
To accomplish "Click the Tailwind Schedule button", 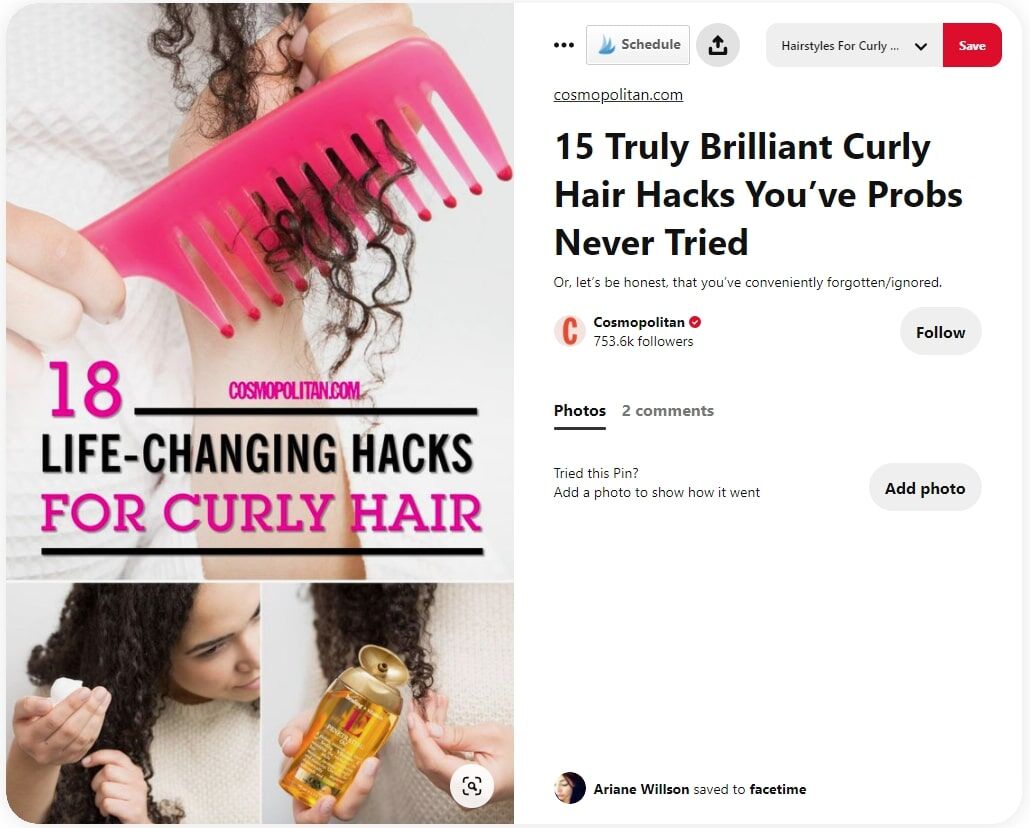I will point(638,45).
